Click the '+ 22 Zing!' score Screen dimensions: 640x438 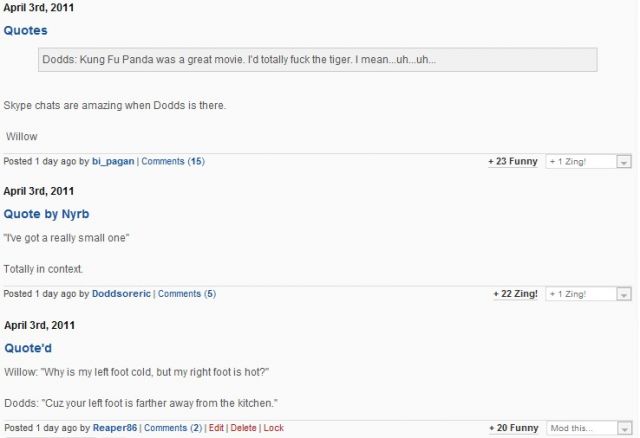[515, 294]
